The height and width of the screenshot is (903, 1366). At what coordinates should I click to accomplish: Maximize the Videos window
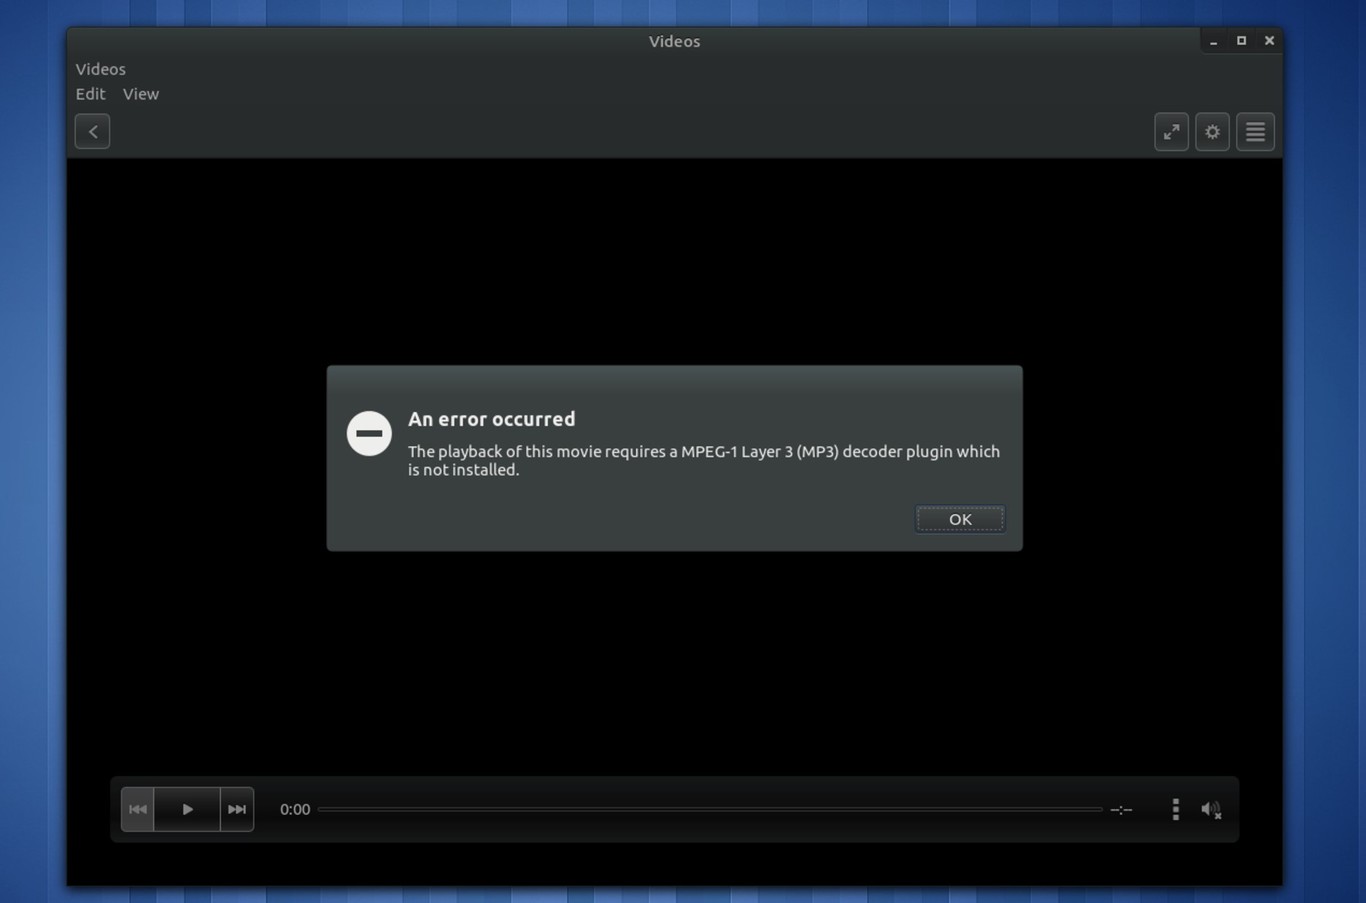click(x=1241, y=41)
